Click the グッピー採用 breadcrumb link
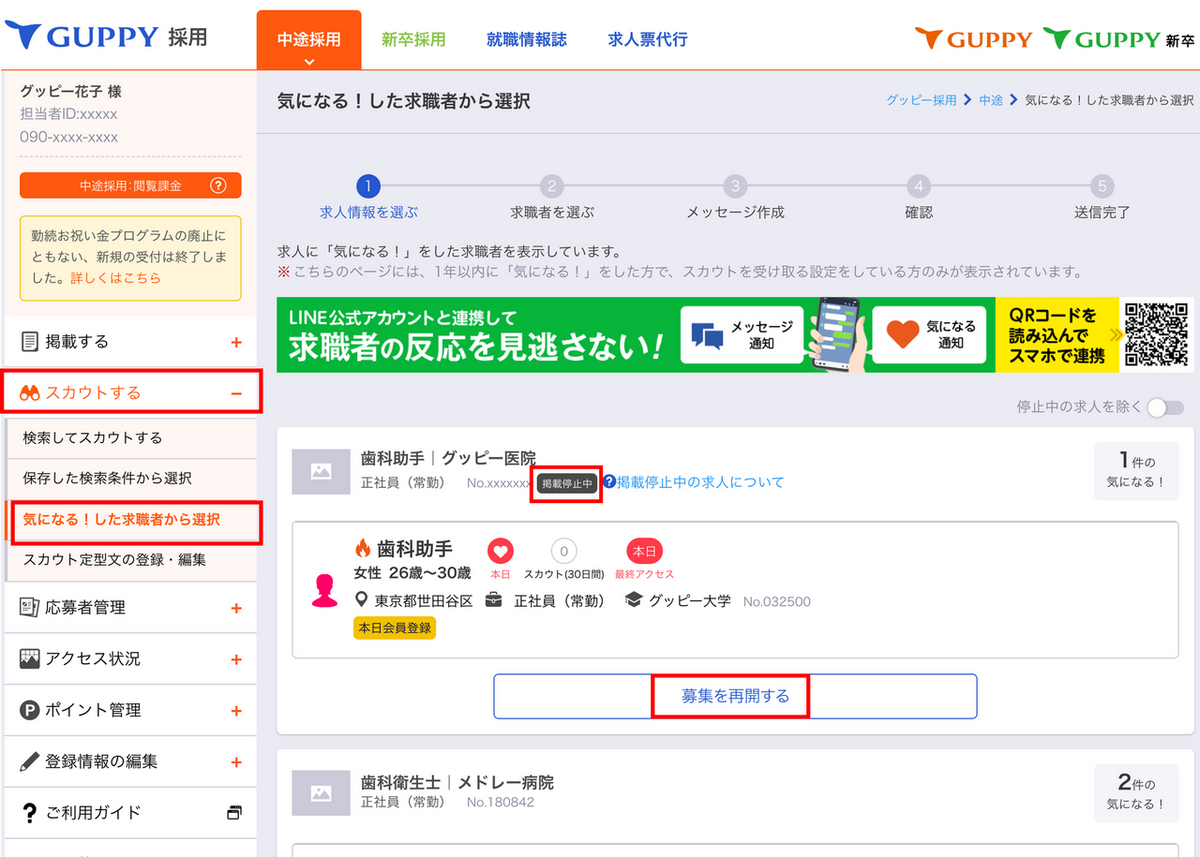Viewport: 1200px width, 857px height. (921, 100)
